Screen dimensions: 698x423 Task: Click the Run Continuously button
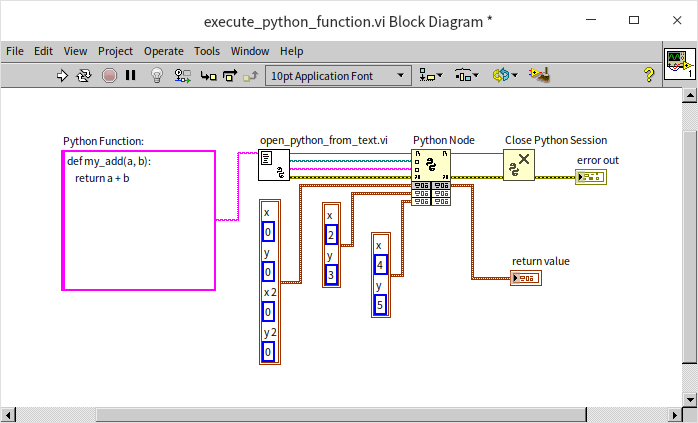pos(85,75)
